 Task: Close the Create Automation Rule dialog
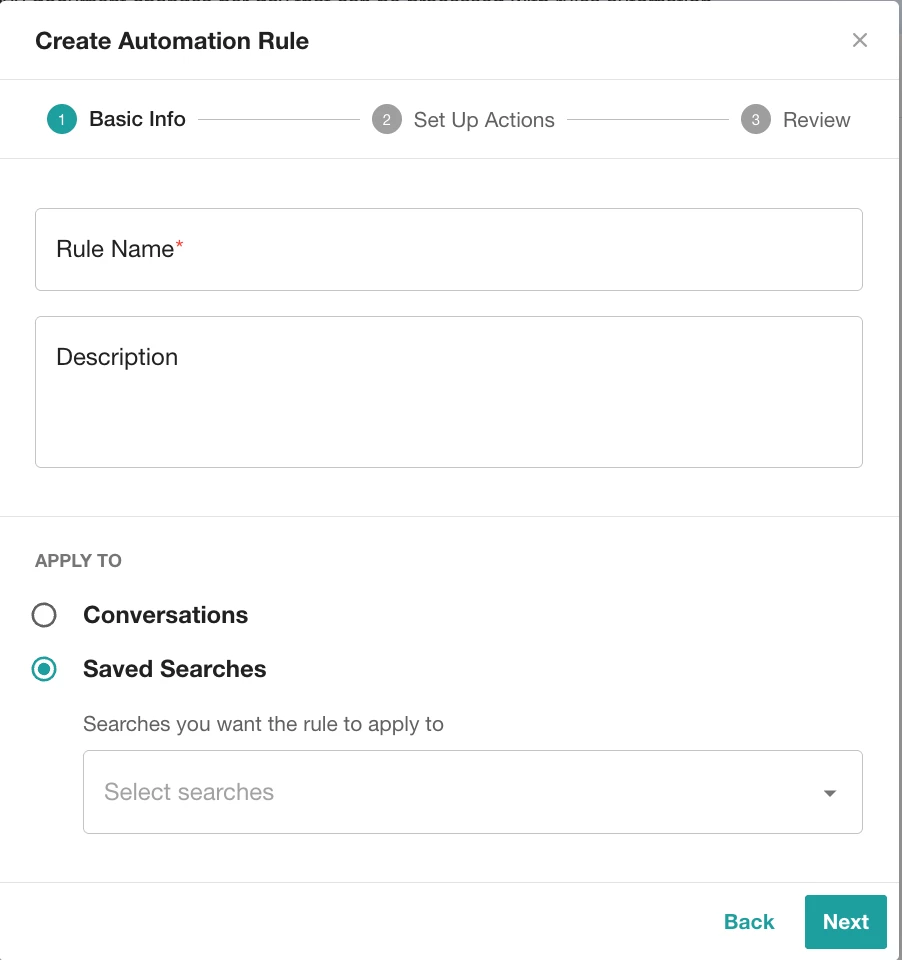click(859, 40)
